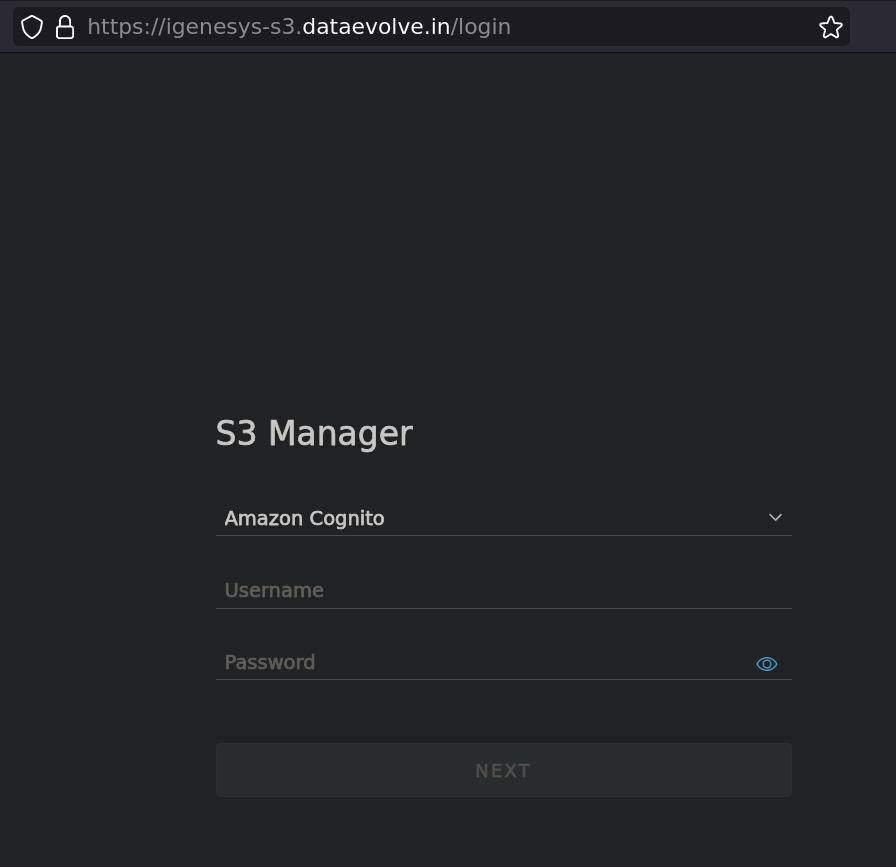Open site security padlock info
This screenshot has height=867, width=896.
65,27
